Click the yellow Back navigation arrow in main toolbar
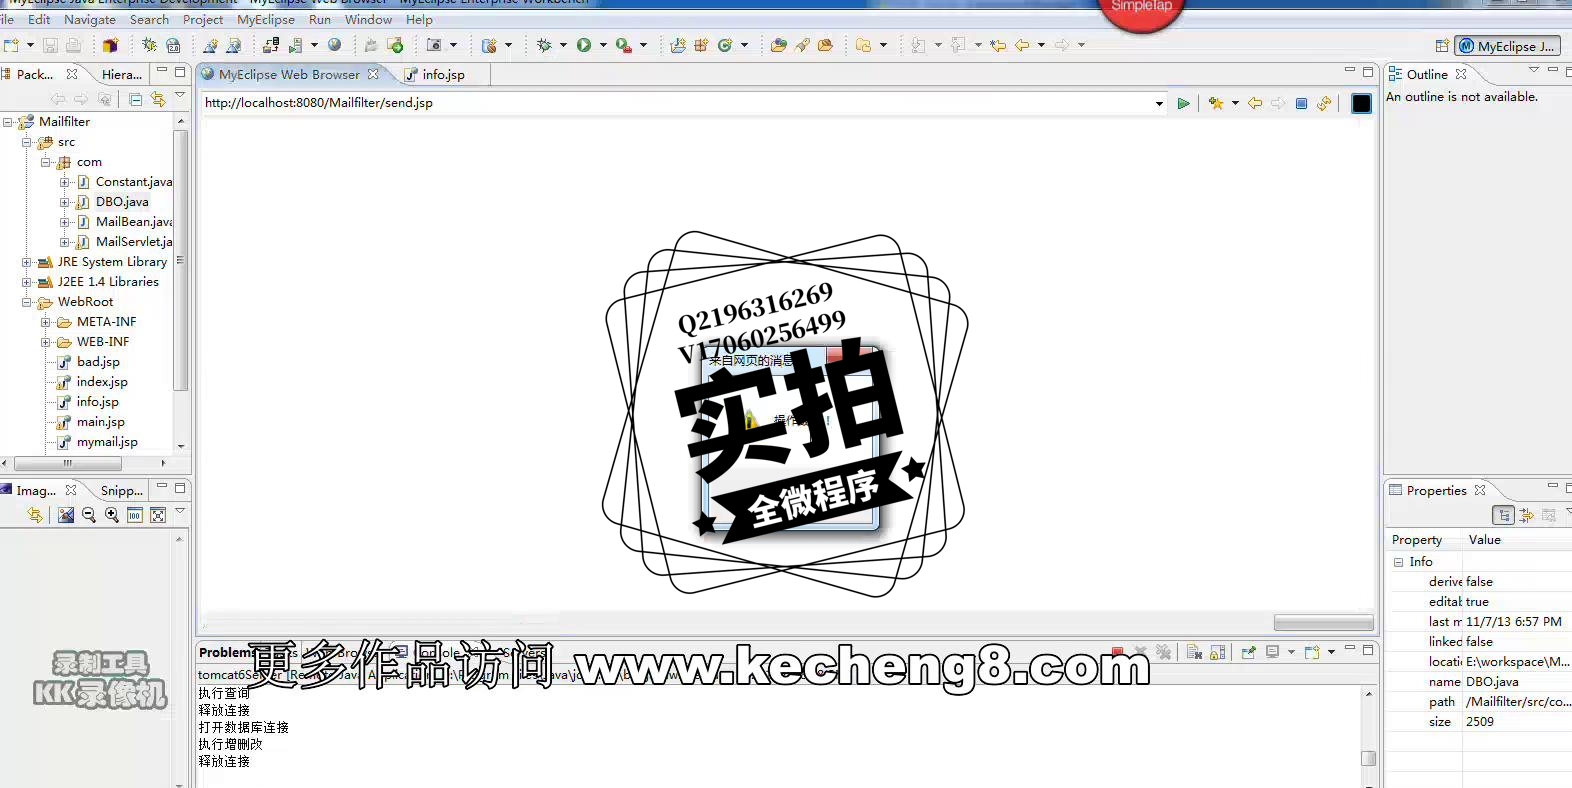 tap(1022, 45)
